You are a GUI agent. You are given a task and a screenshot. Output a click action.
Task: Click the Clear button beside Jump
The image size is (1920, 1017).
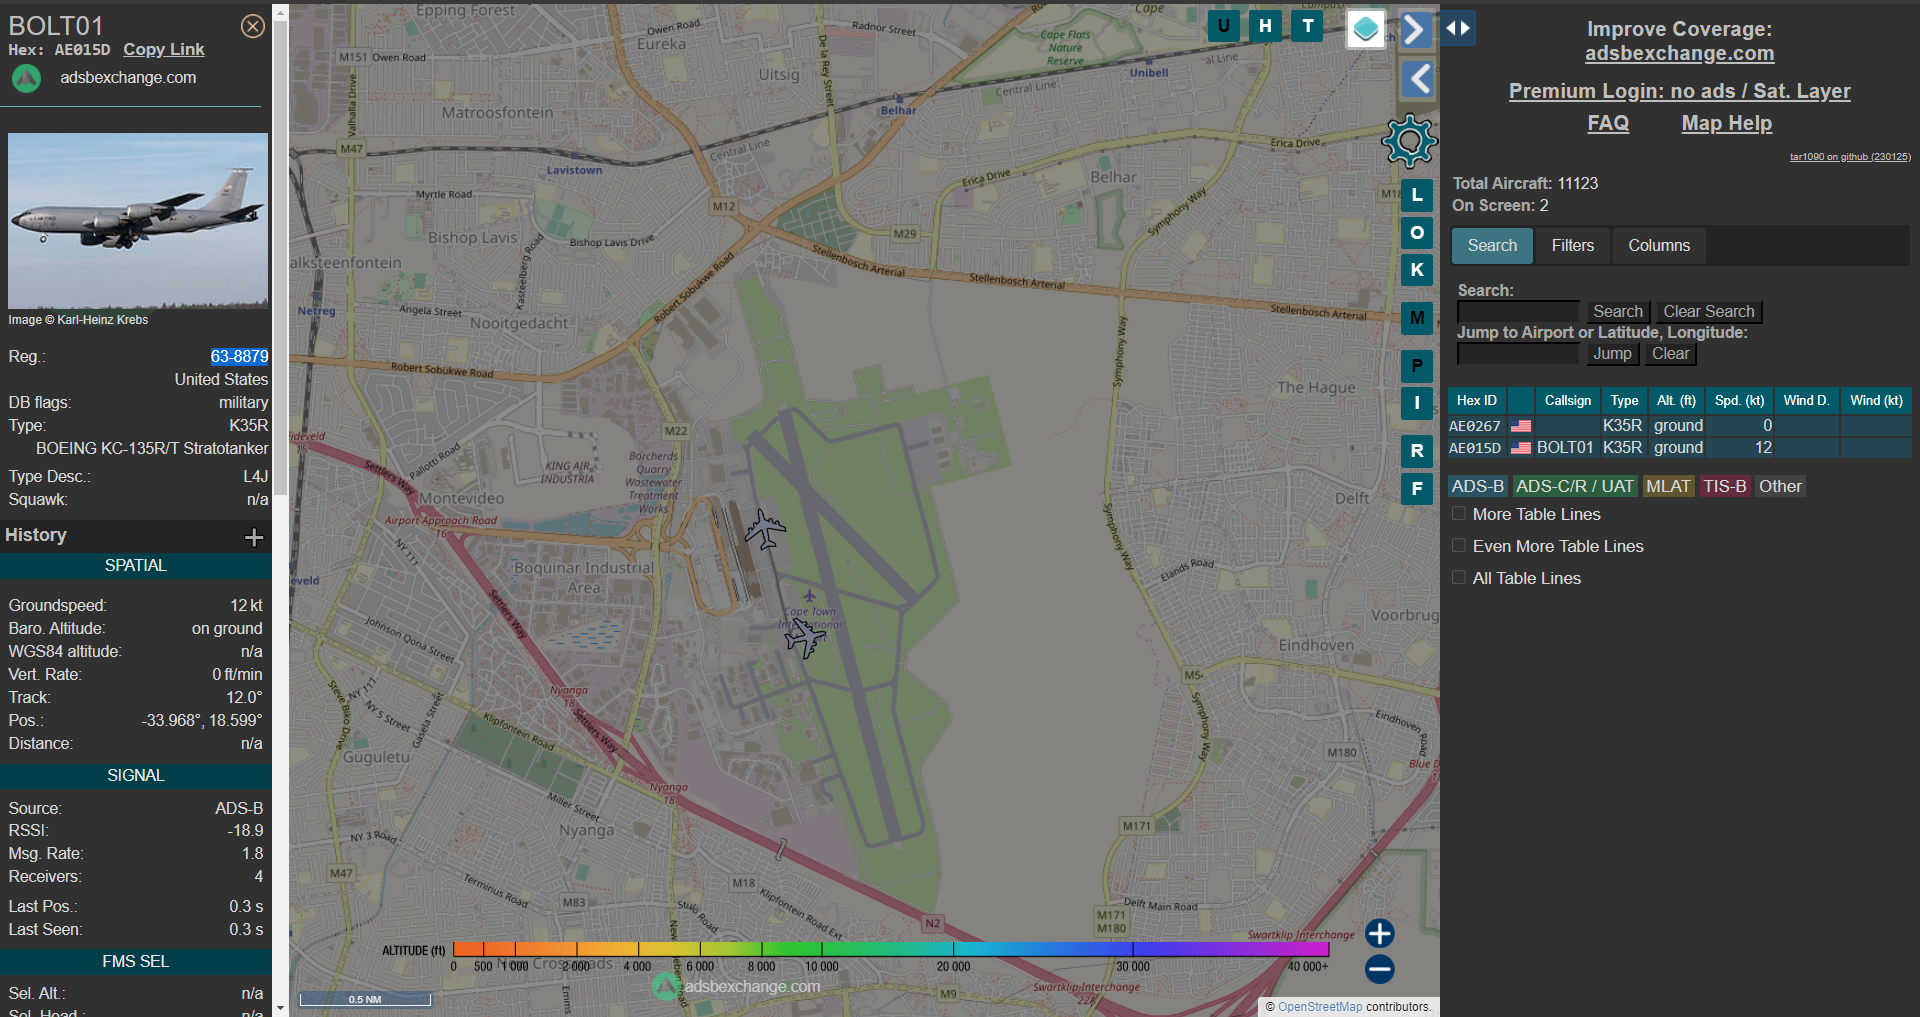pyautogui.click(x=1670, y=354)
